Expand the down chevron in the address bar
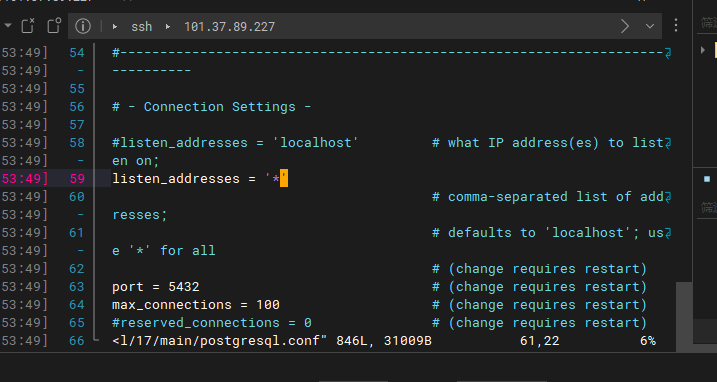 (x=650, y=27)
